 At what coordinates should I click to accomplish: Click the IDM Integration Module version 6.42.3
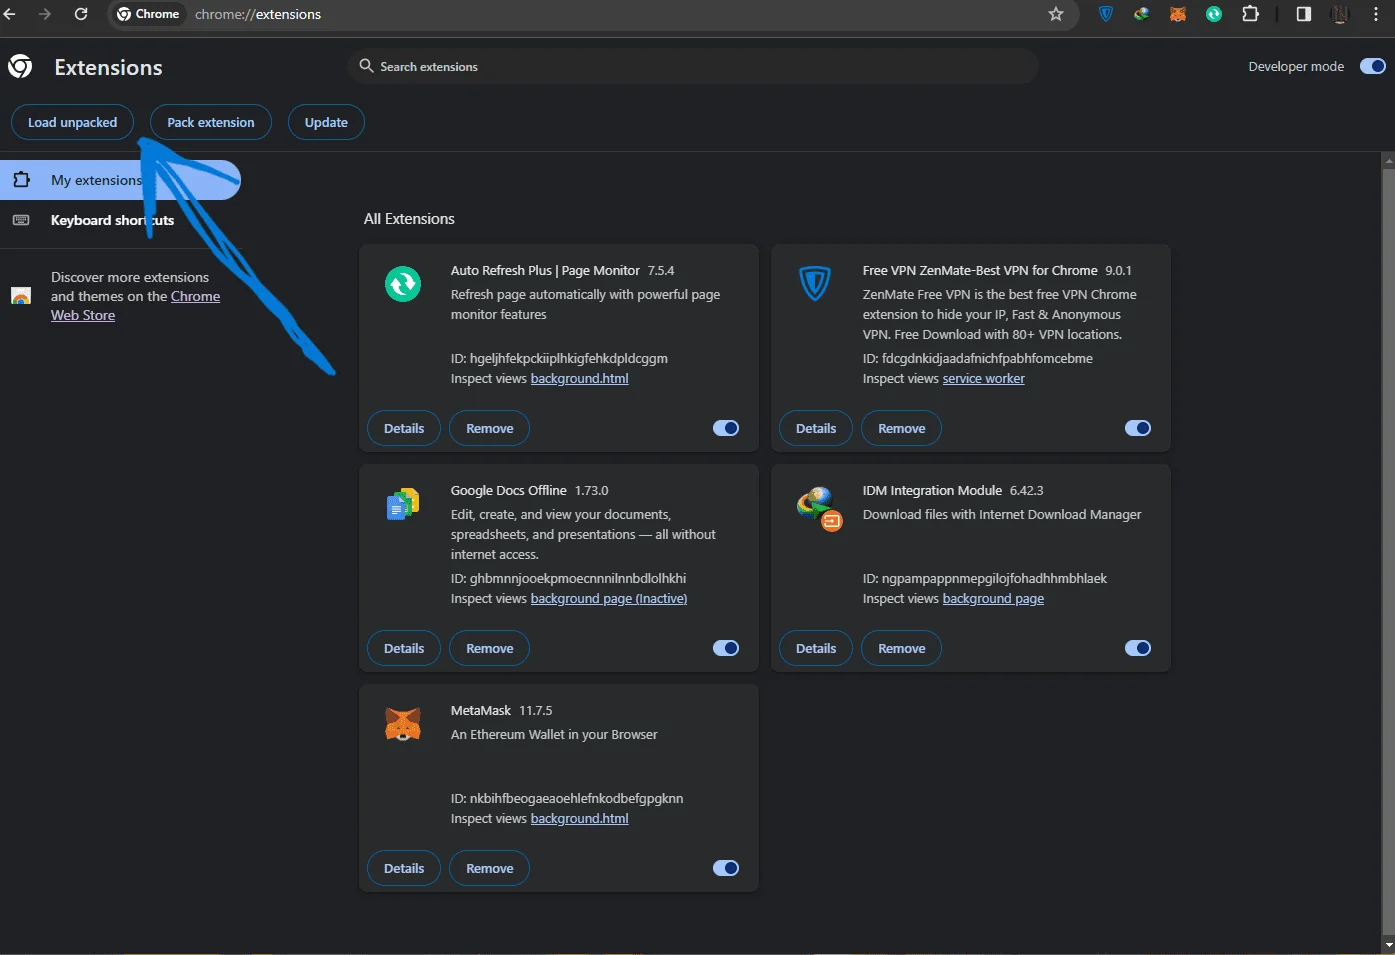tap(1027, 490)
